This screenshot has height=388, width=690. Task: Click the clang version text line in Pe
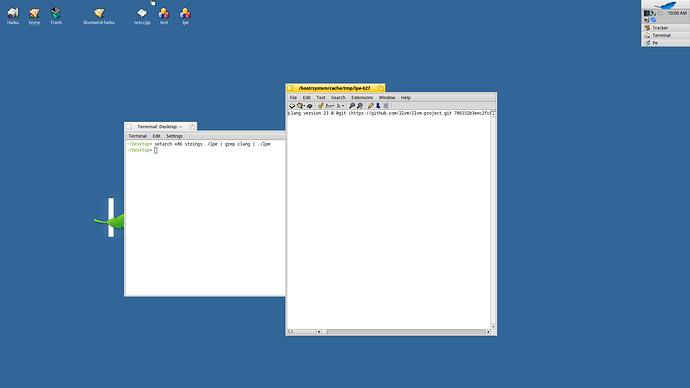[389, 113]
